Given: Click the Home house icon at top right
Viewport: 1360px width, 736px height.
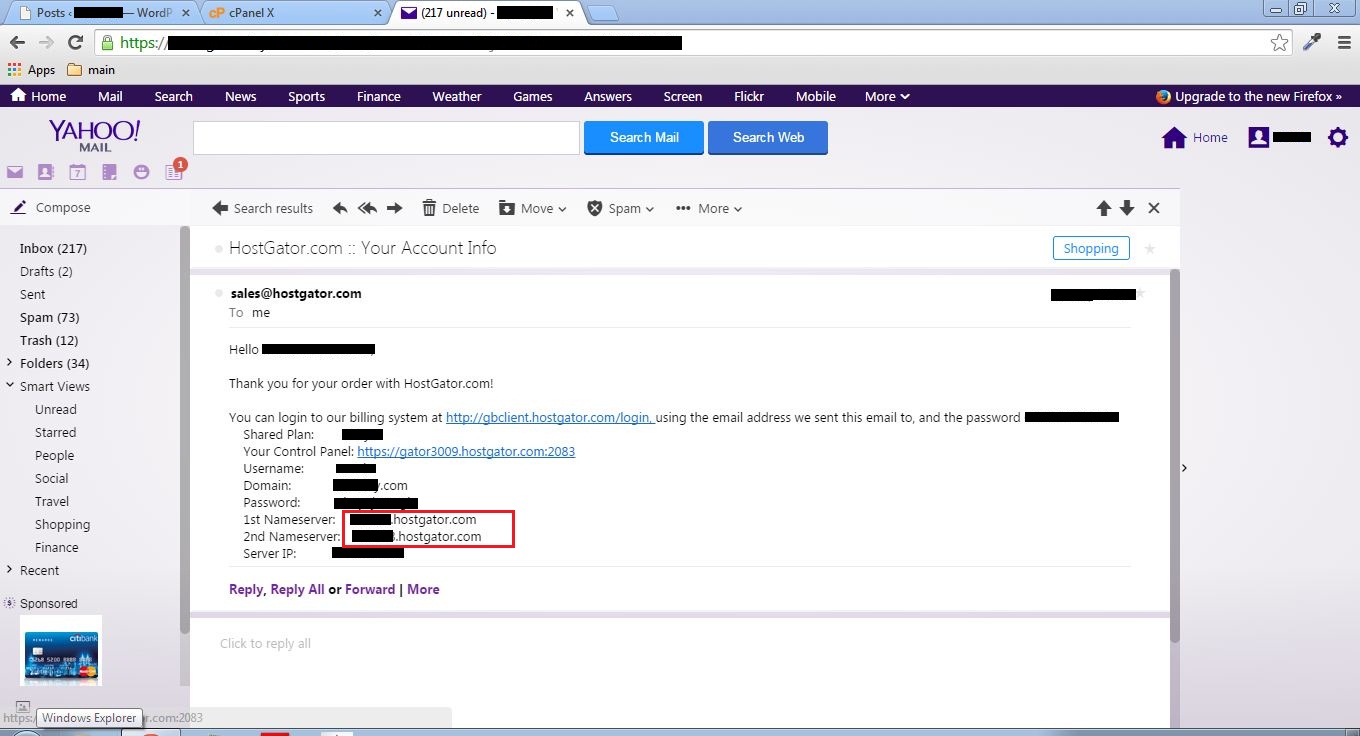Looking at the screenshot, I should pyautogui.click(x=1174, y=137).
